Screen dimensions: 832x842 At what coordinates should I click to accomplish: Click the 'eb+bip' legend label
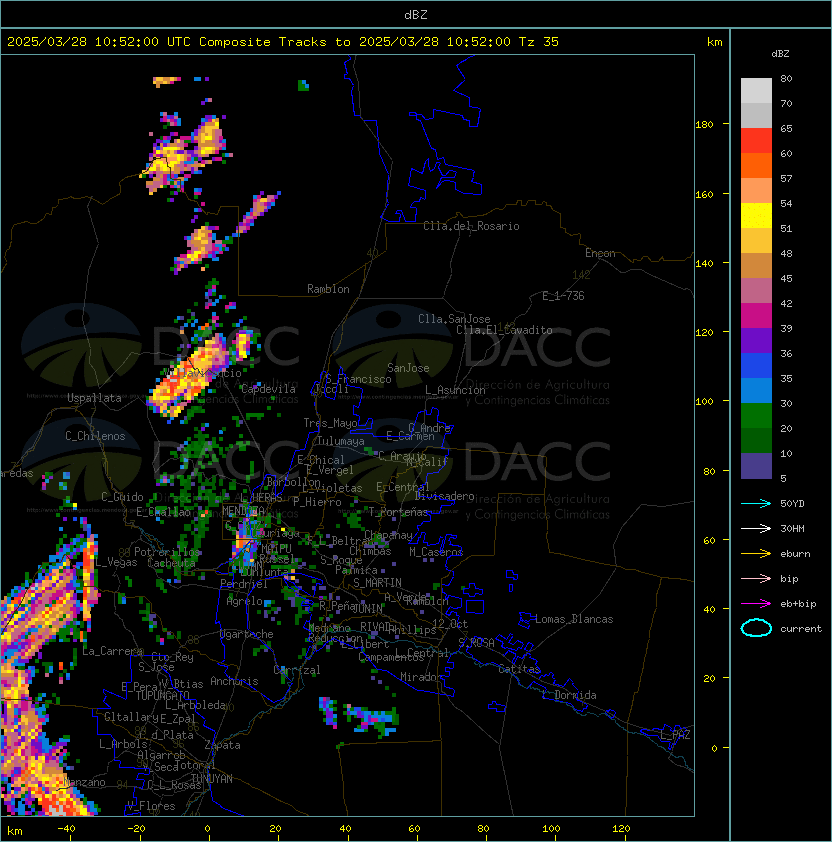[x=798, y=604]
